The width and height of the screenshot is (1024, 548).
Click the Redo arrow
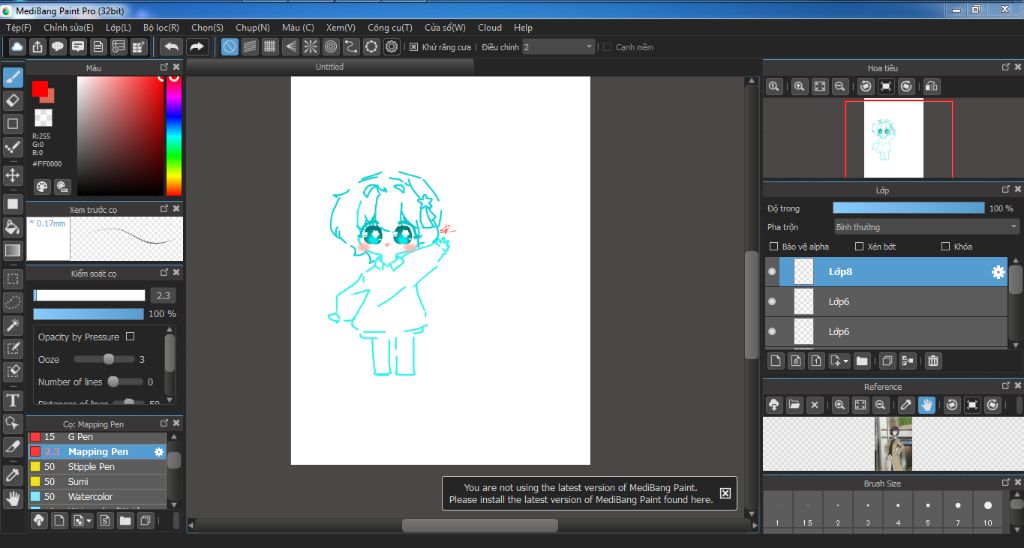(x=196, y=46)
